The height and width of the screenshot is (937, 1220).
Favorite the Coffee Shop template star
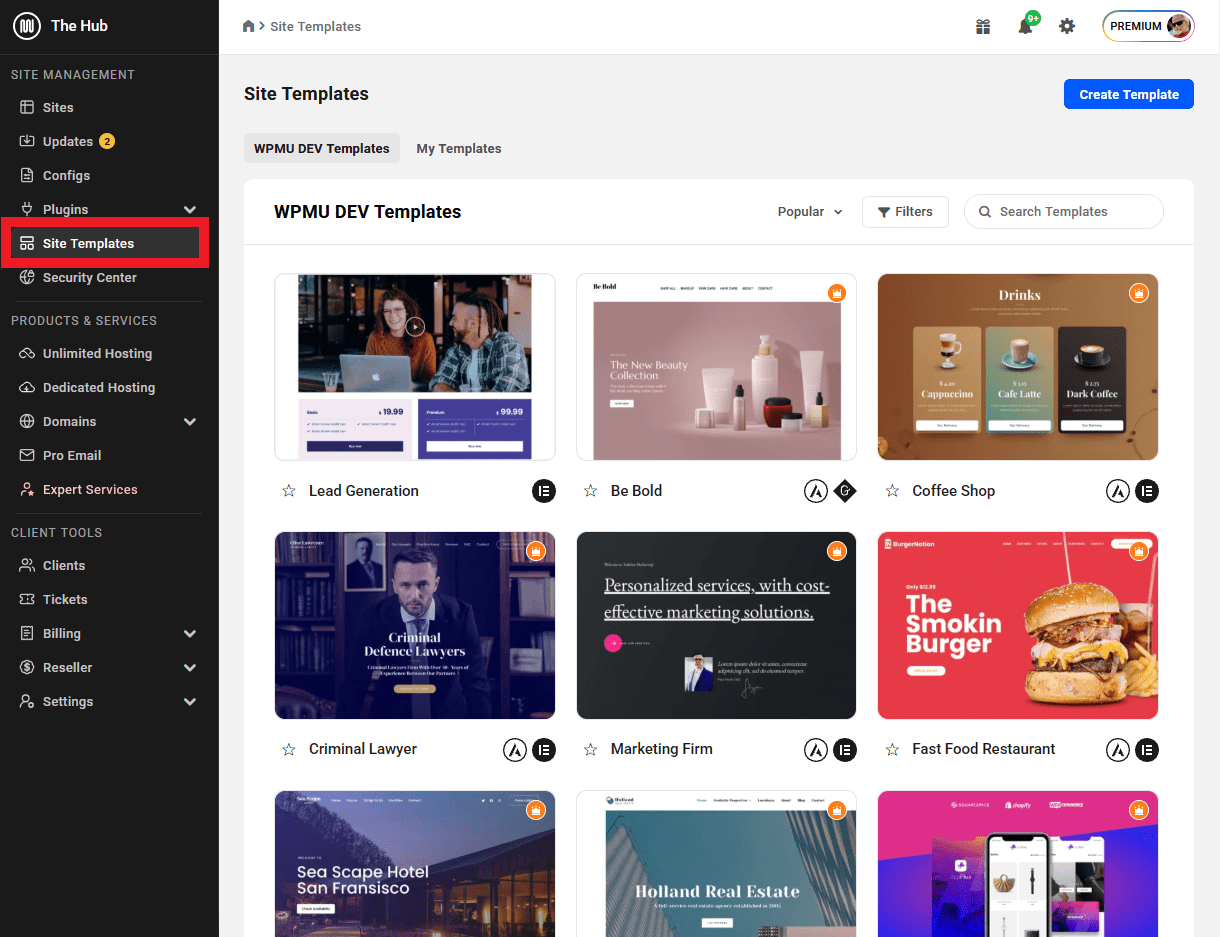(892, 491)
